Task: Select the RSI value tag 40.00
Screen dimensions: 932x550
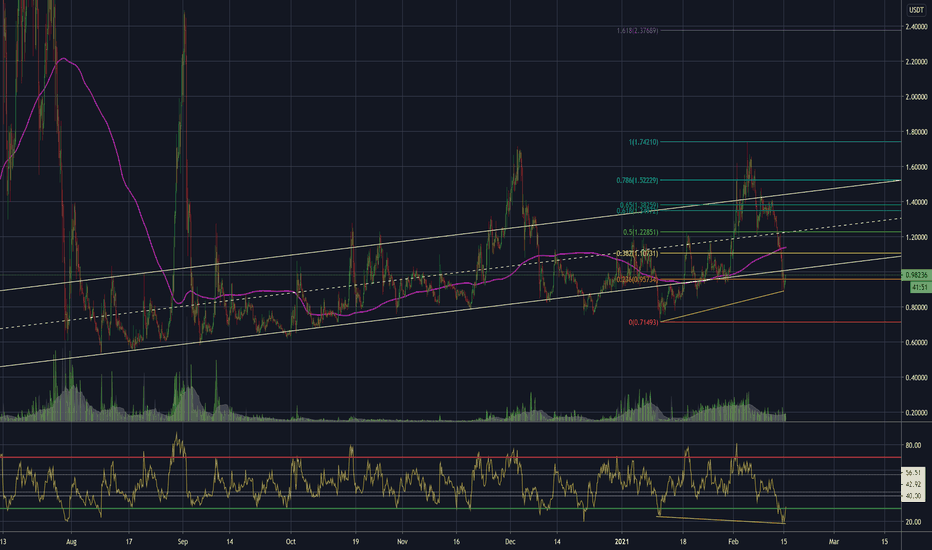Action: point(914,496)
